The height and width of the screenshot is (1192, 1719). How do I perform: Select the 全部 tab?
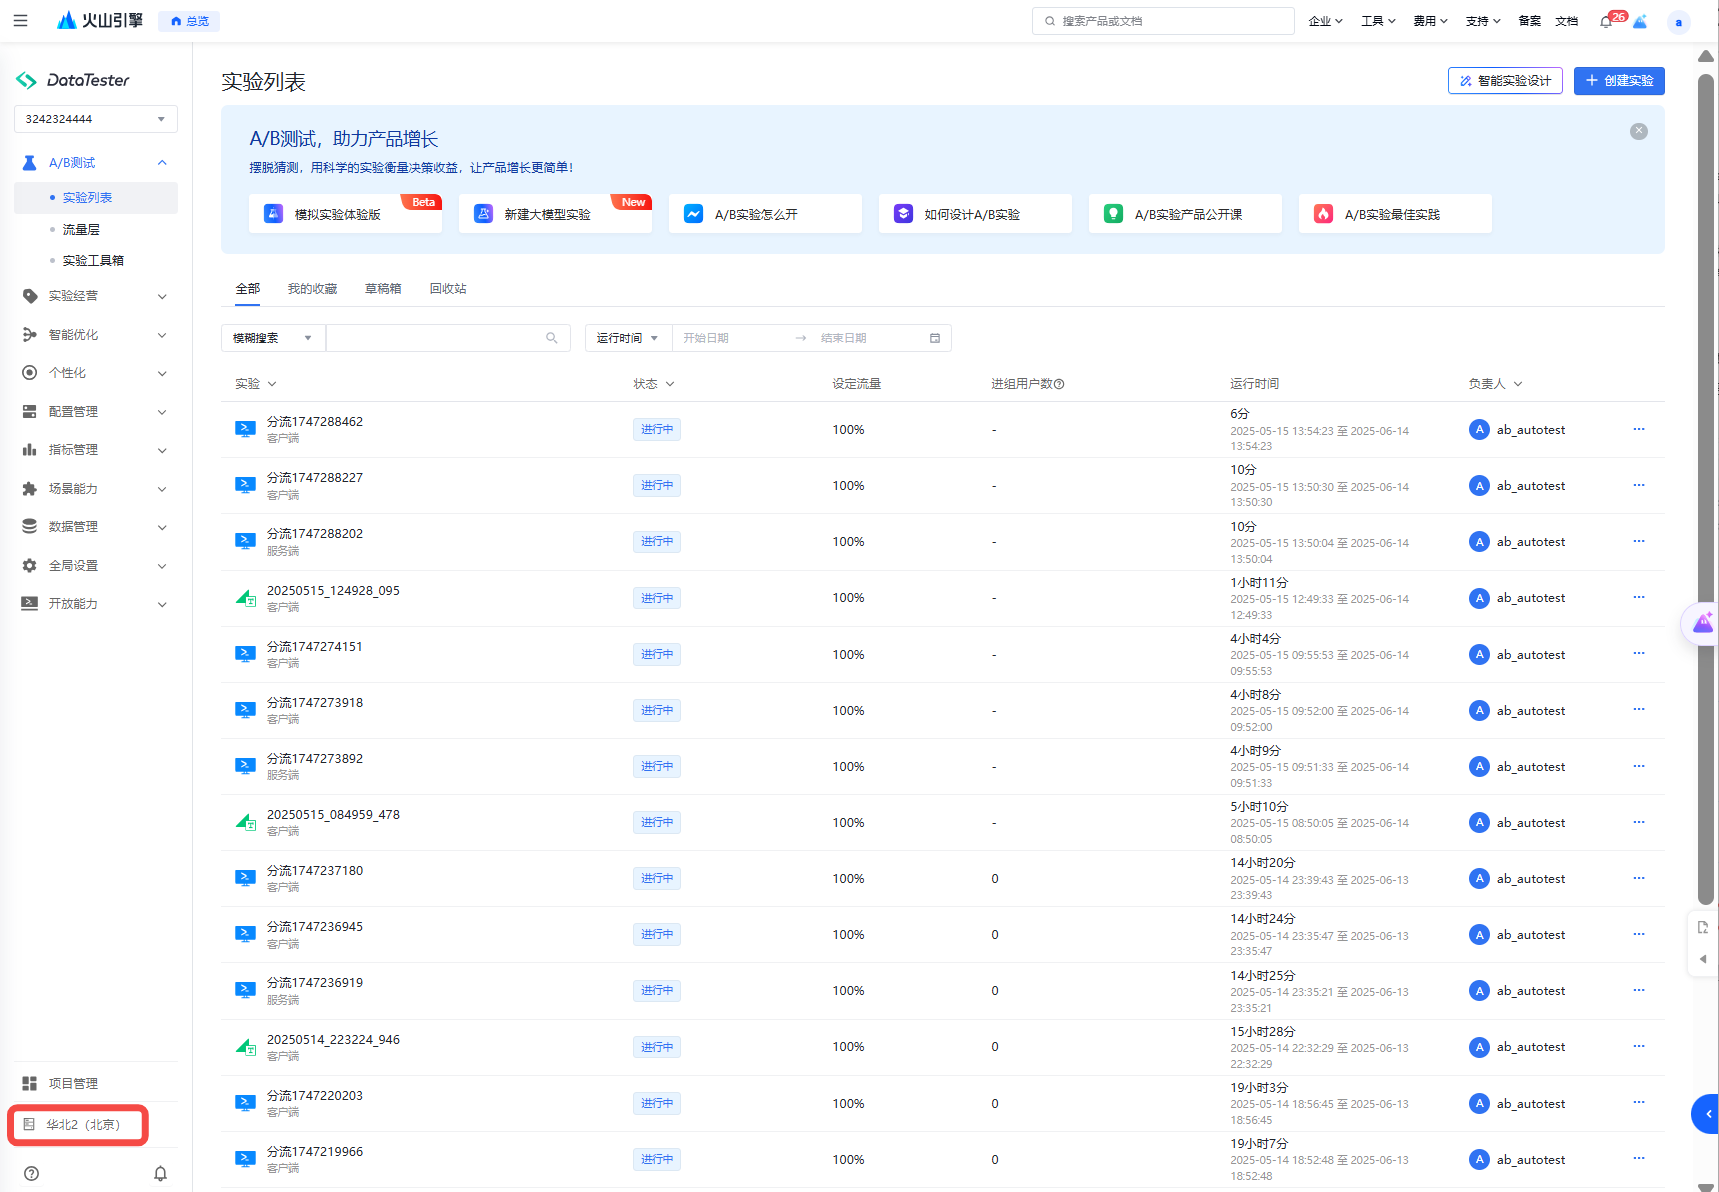tap(248, 289)
